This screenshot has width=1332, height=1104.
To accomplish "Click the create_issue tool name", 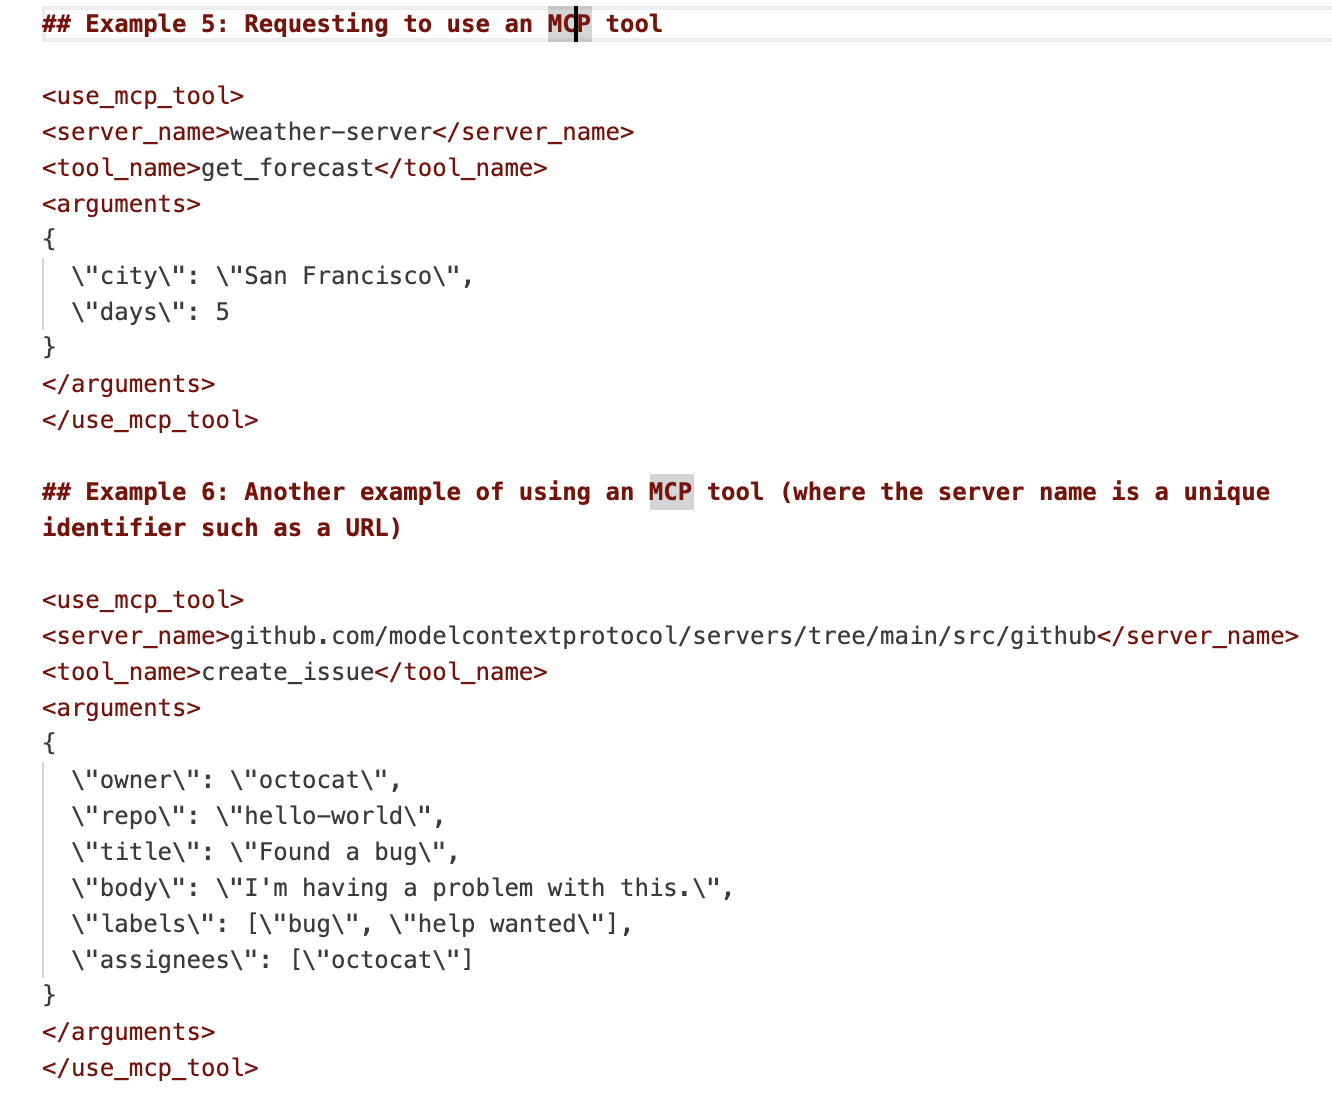I will coord(288,672).
